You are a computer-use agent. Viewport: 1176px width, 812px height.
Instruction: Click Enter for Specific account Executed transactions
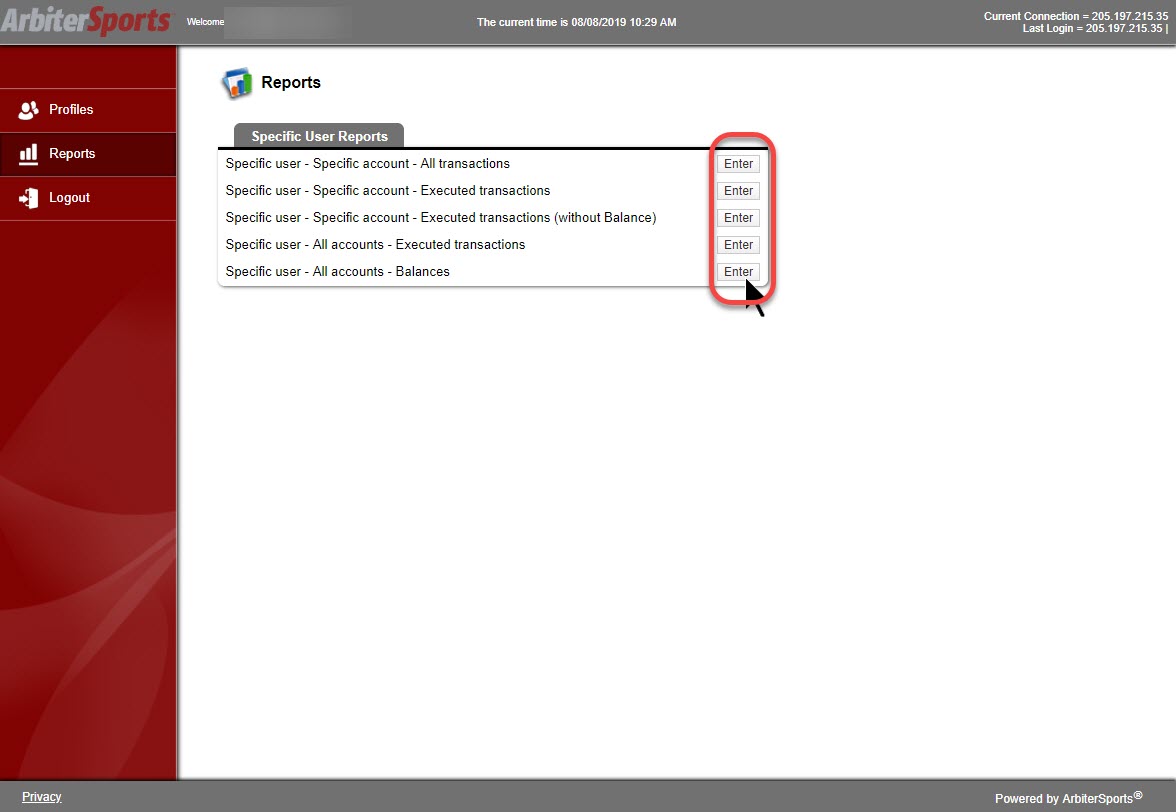click(x=738, y=190)
